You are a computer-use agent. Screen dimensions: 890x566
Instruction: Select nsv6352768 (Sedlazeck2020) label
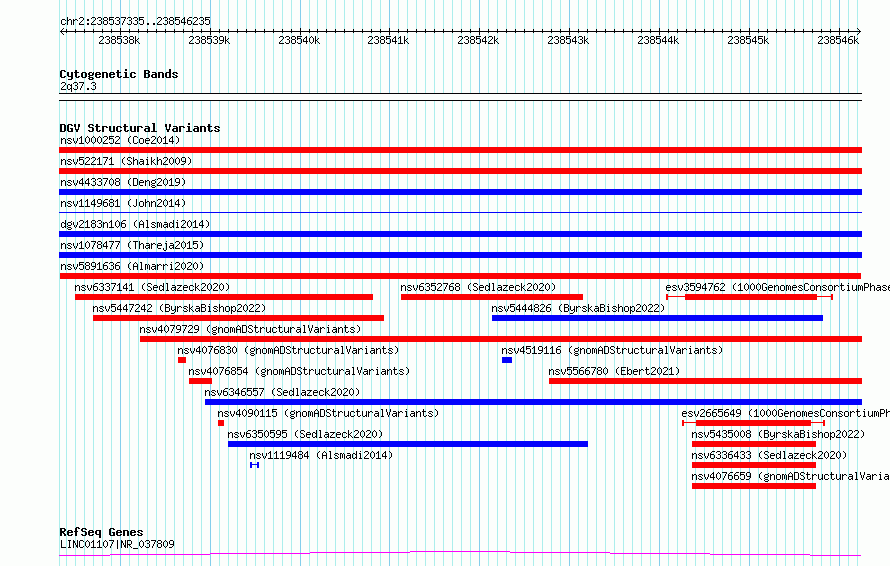click(478, 287)
